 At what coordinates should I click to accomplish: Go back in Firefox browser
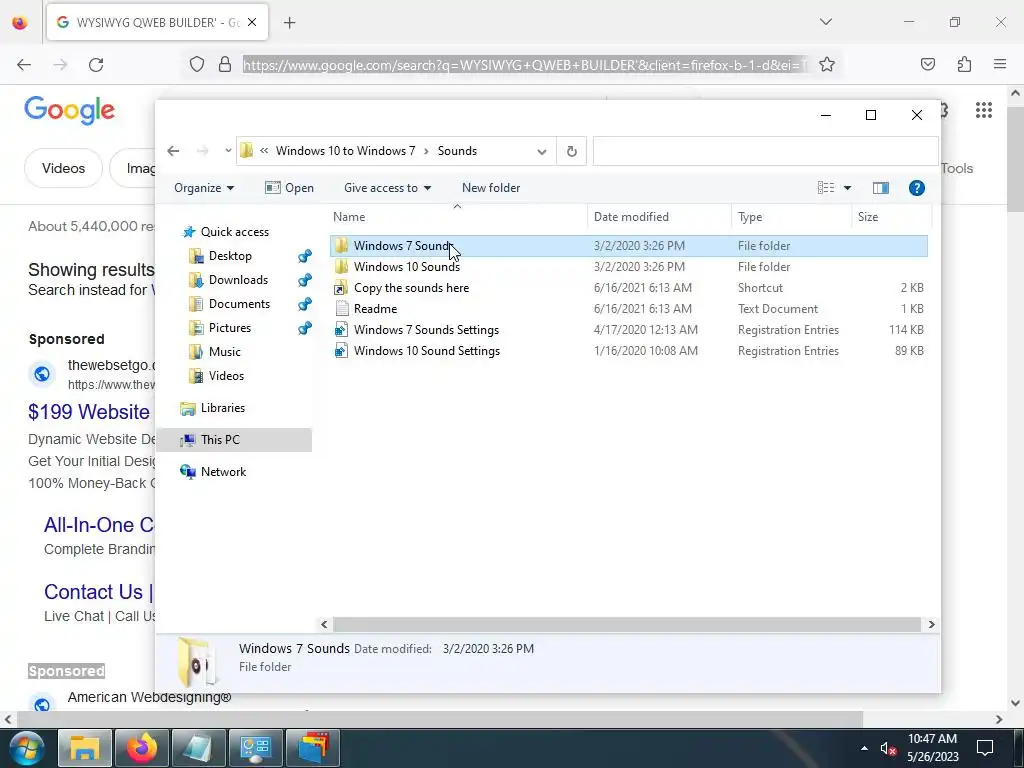coord(24,65)
